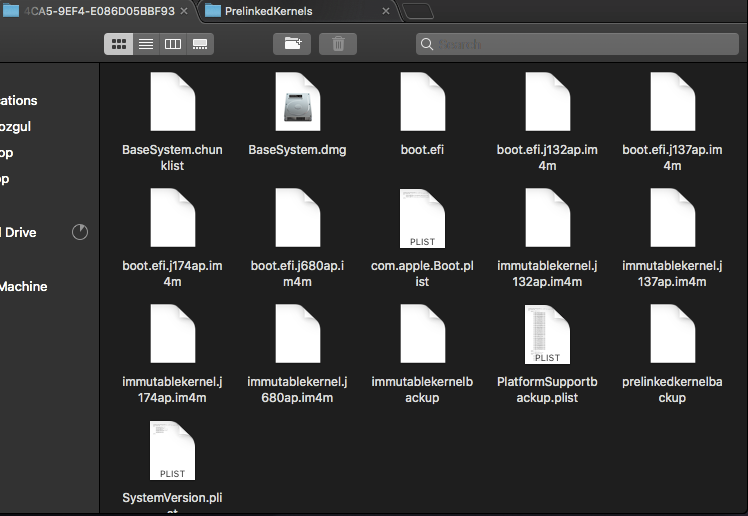Click the magnifying glass search icon
Image resolution: width=748 pixels, height=516 pixels.
(x=427, y=44)
